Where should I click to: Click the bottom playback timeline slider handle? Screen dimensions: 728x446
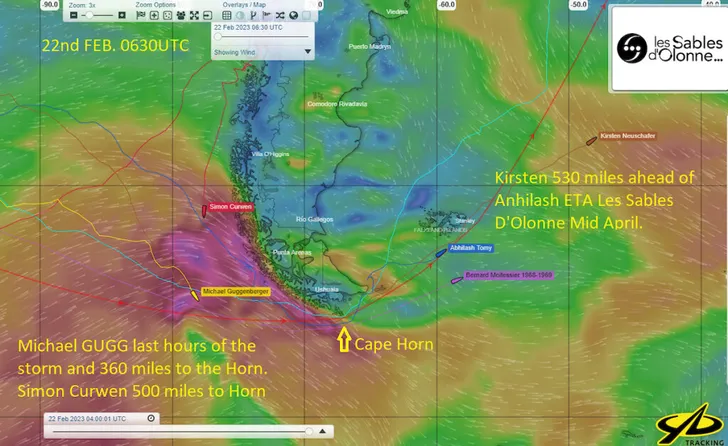tap(308, 432)
